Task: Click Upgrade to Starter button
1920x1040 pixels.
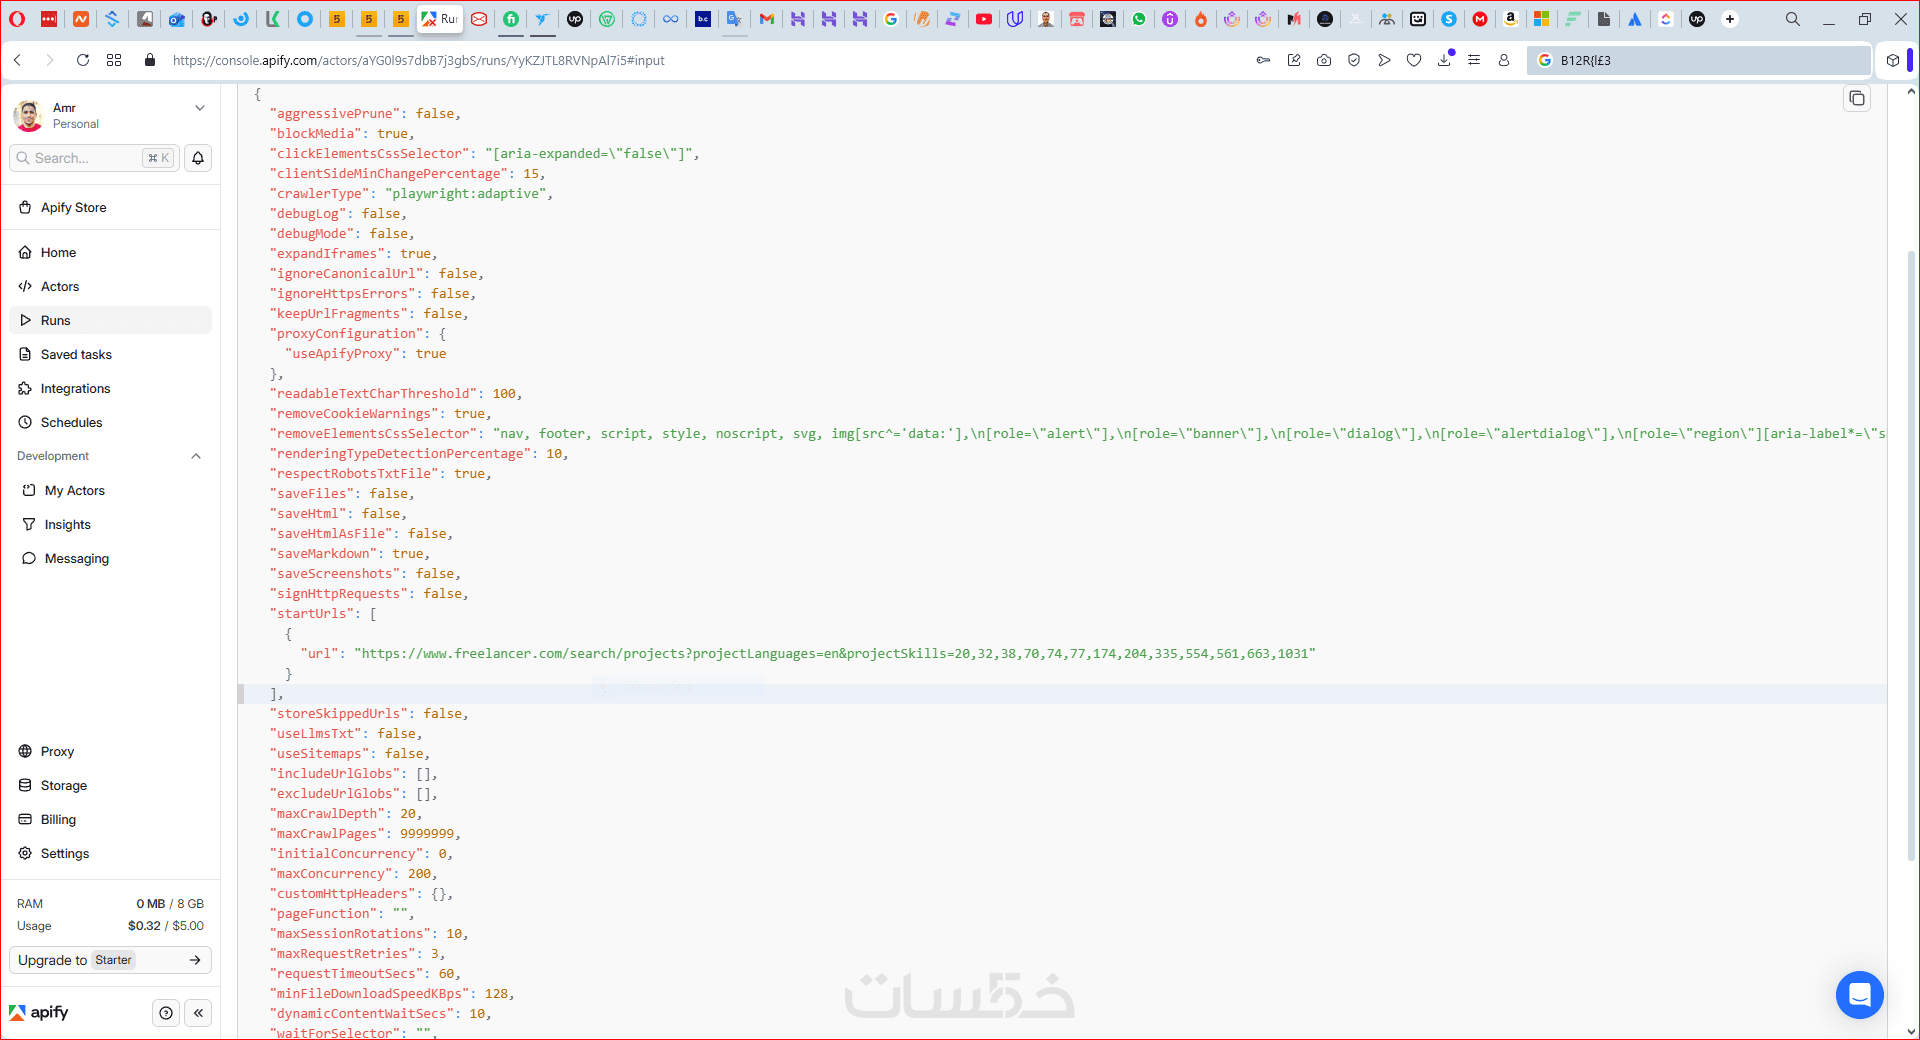Action: click(x=110, y=960)
